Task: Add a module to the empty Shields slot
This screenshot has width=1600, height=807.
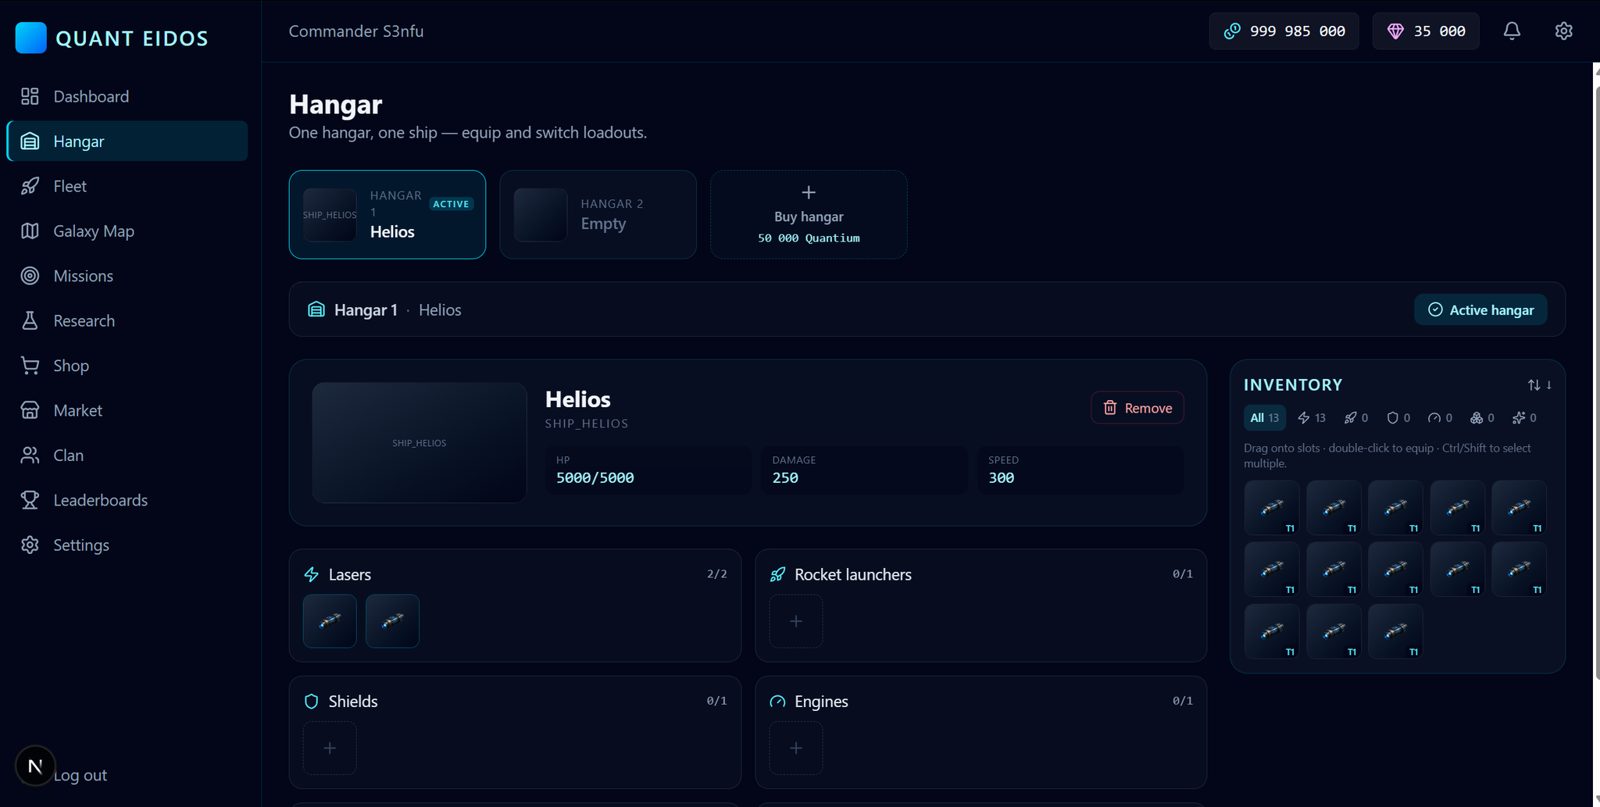Action: 330,748
